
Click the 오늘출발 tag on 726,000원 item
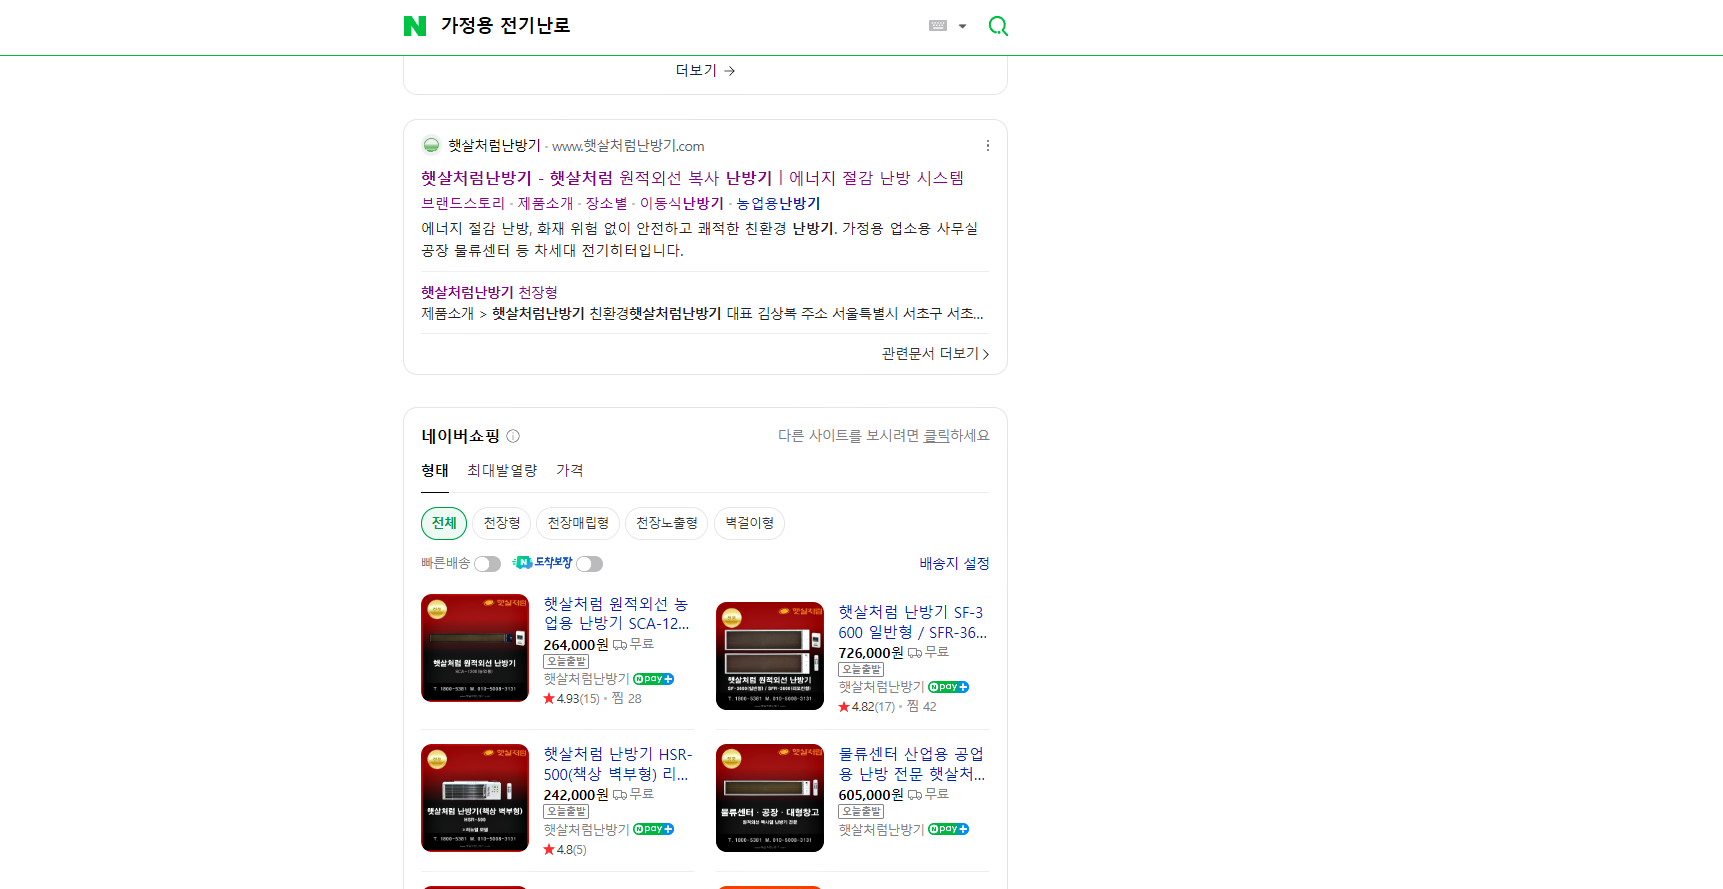click(861, 670)
